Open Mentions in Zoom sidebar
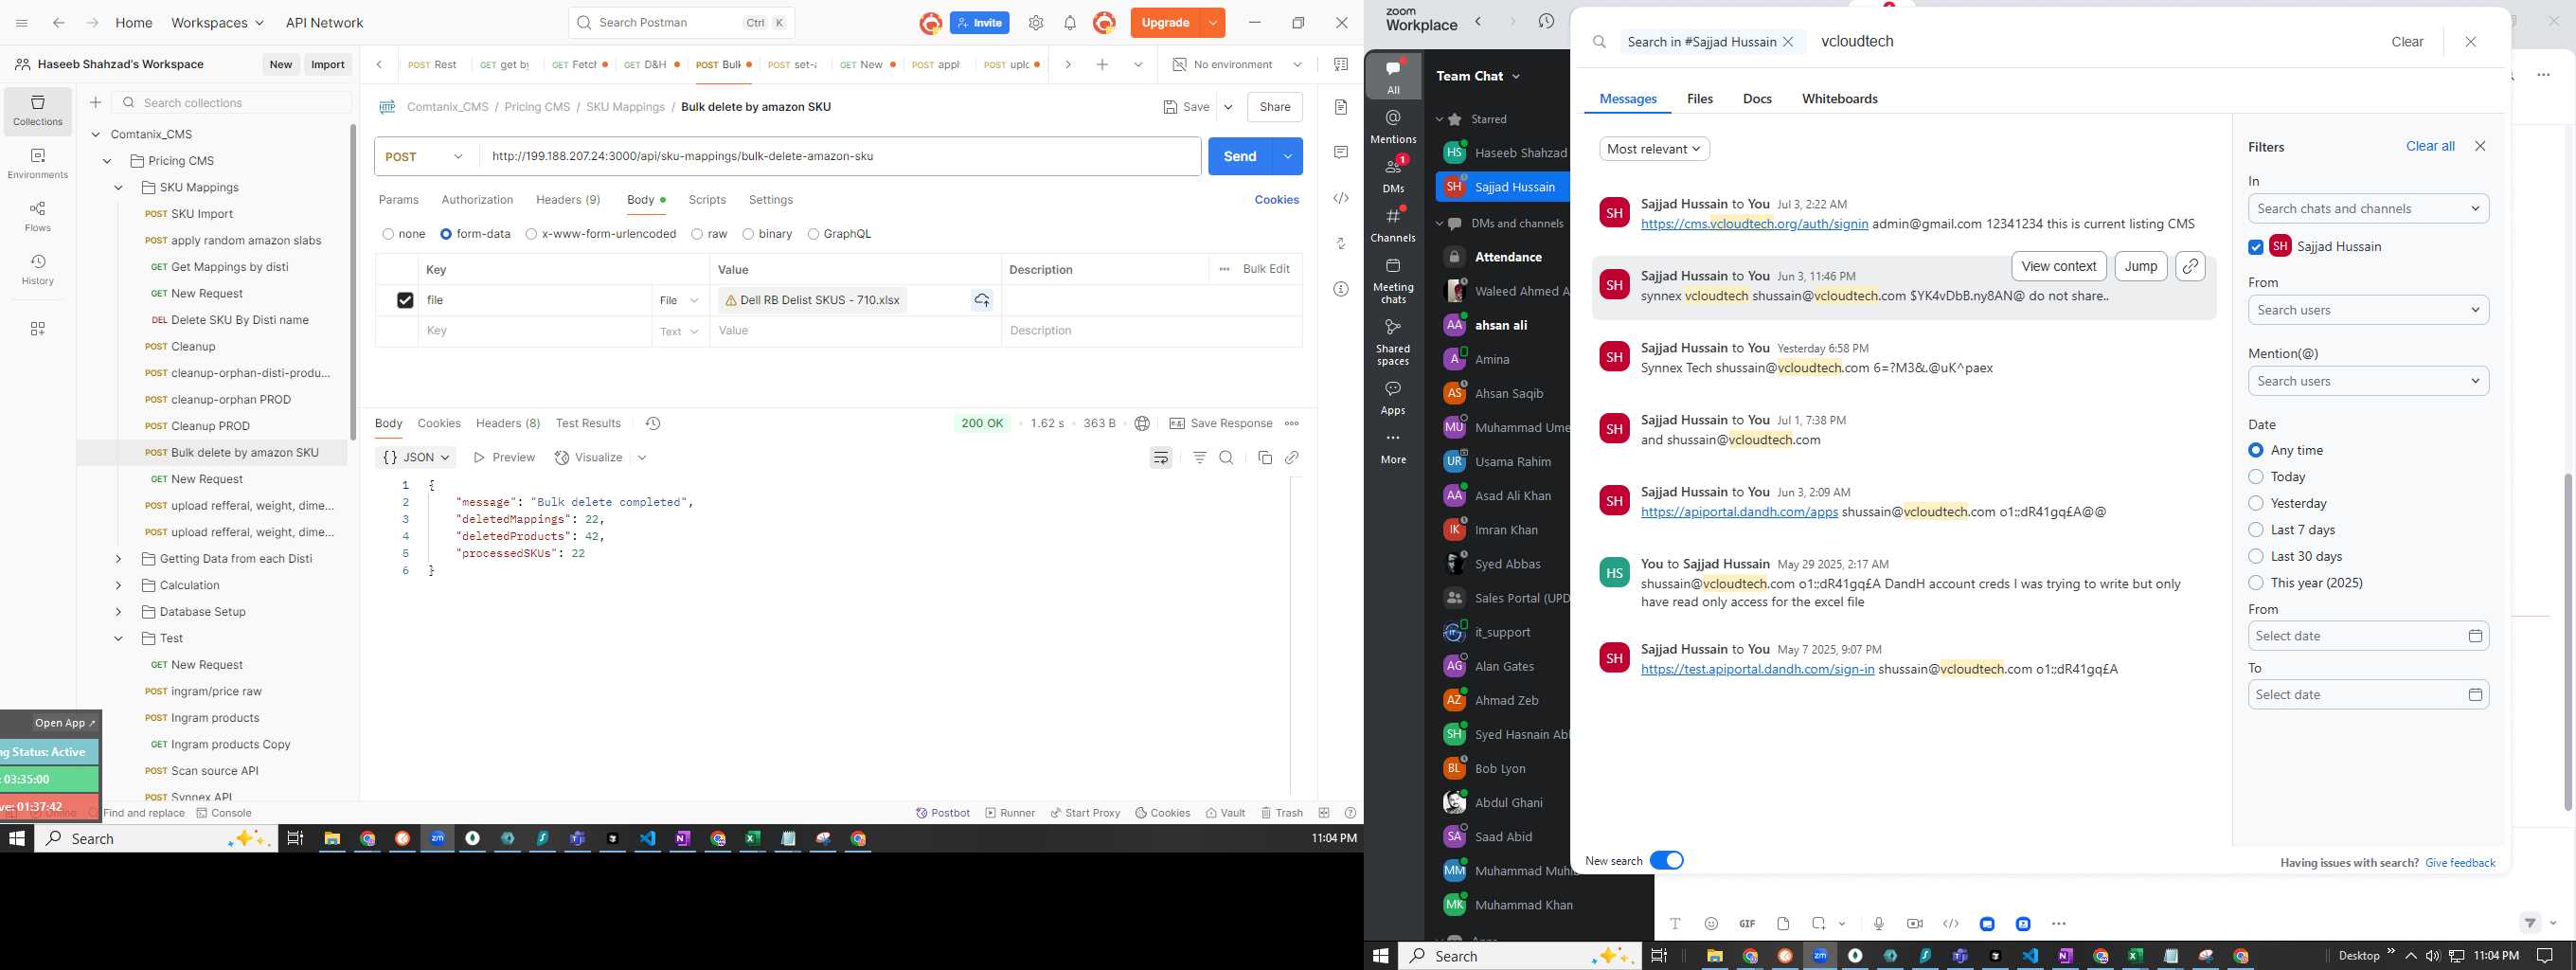Image resolution: width=2576 pixels, height=970 pixels. (1393, 127)
